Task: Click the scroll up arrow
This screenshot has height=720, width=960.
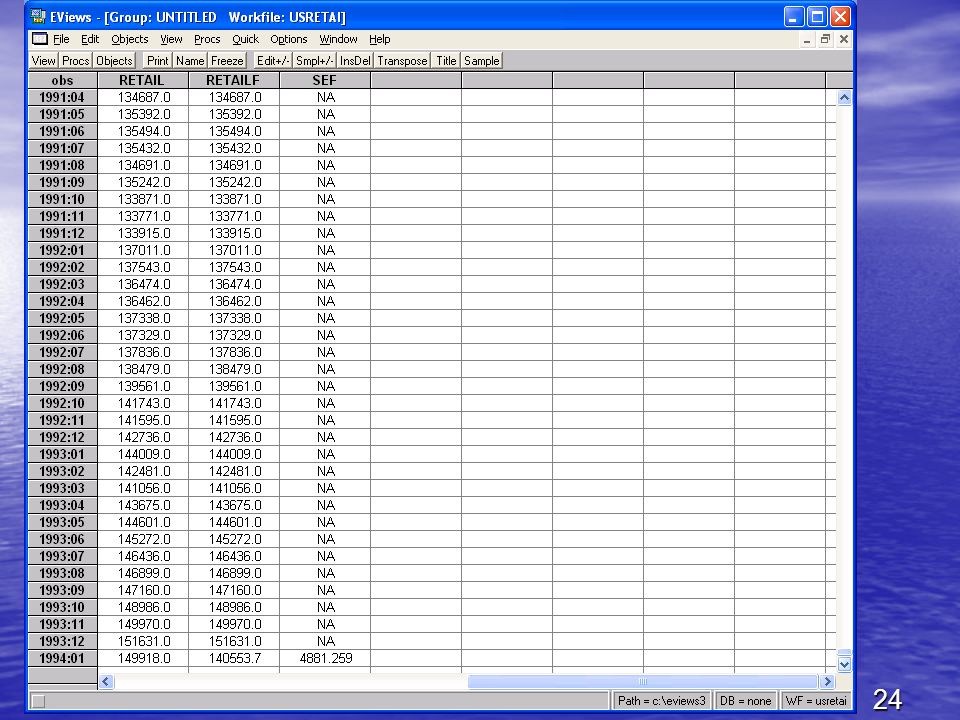Action: [844, 97]
